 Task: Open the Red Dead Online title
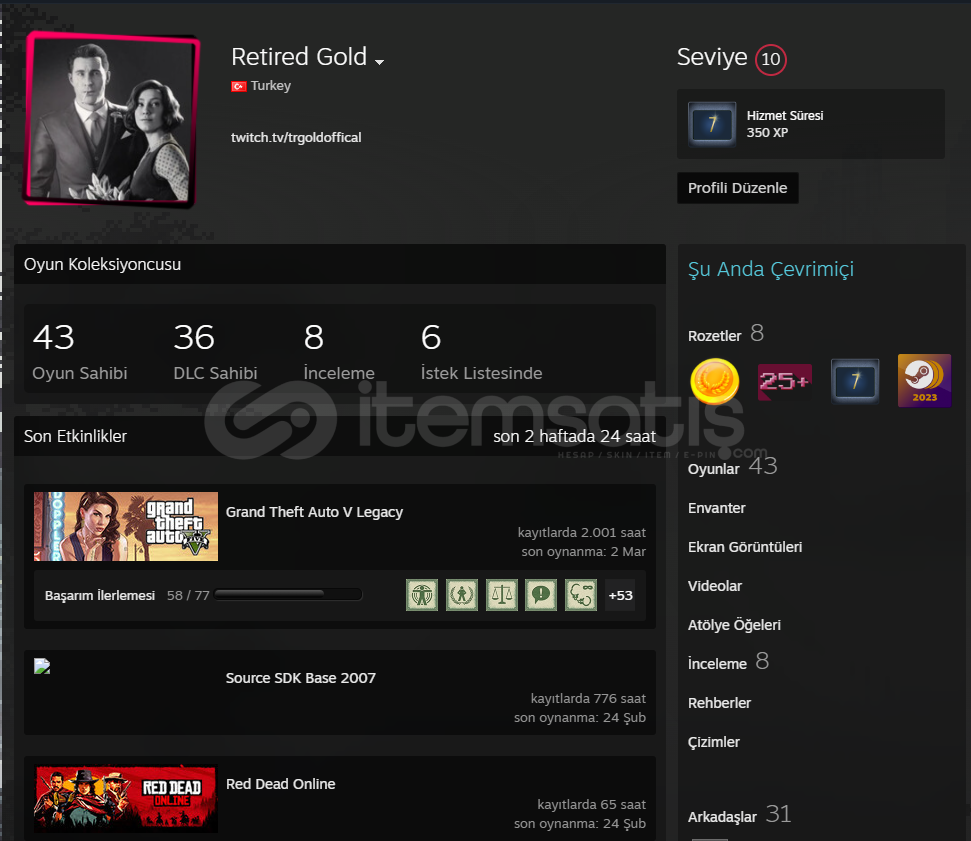coord(281,784)
